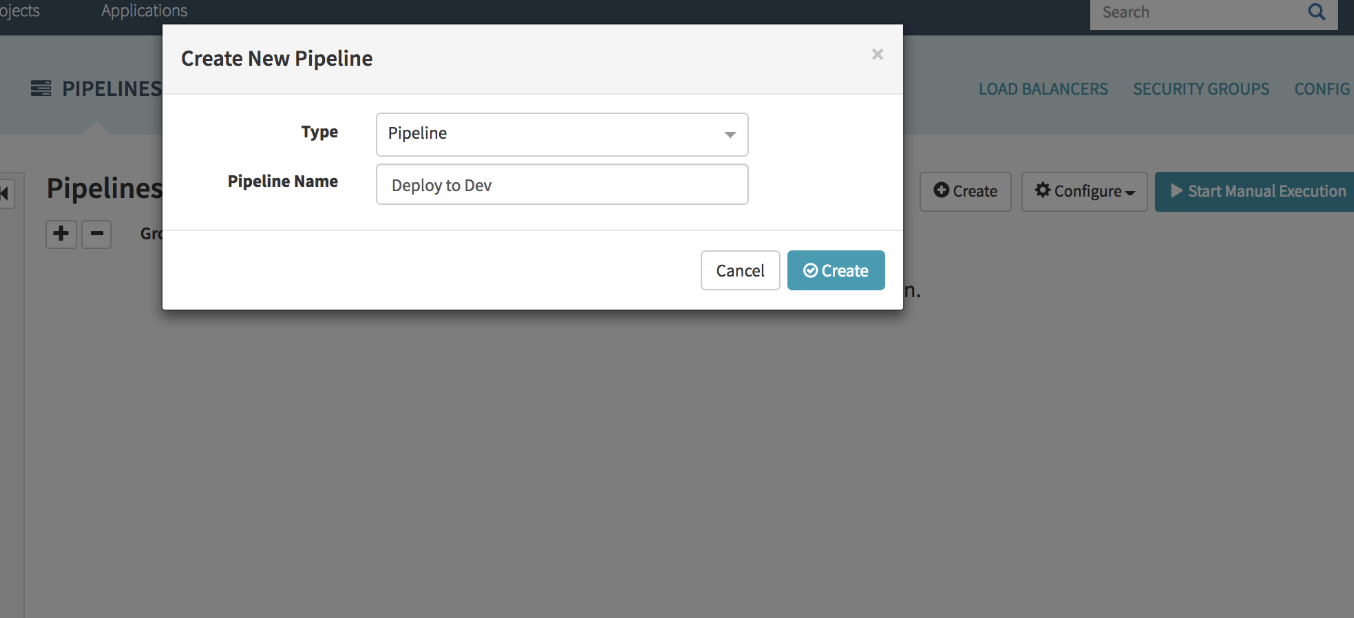Expand the Configure dropdown menu
1354x618 pixels.
(x=1084, y=191)
